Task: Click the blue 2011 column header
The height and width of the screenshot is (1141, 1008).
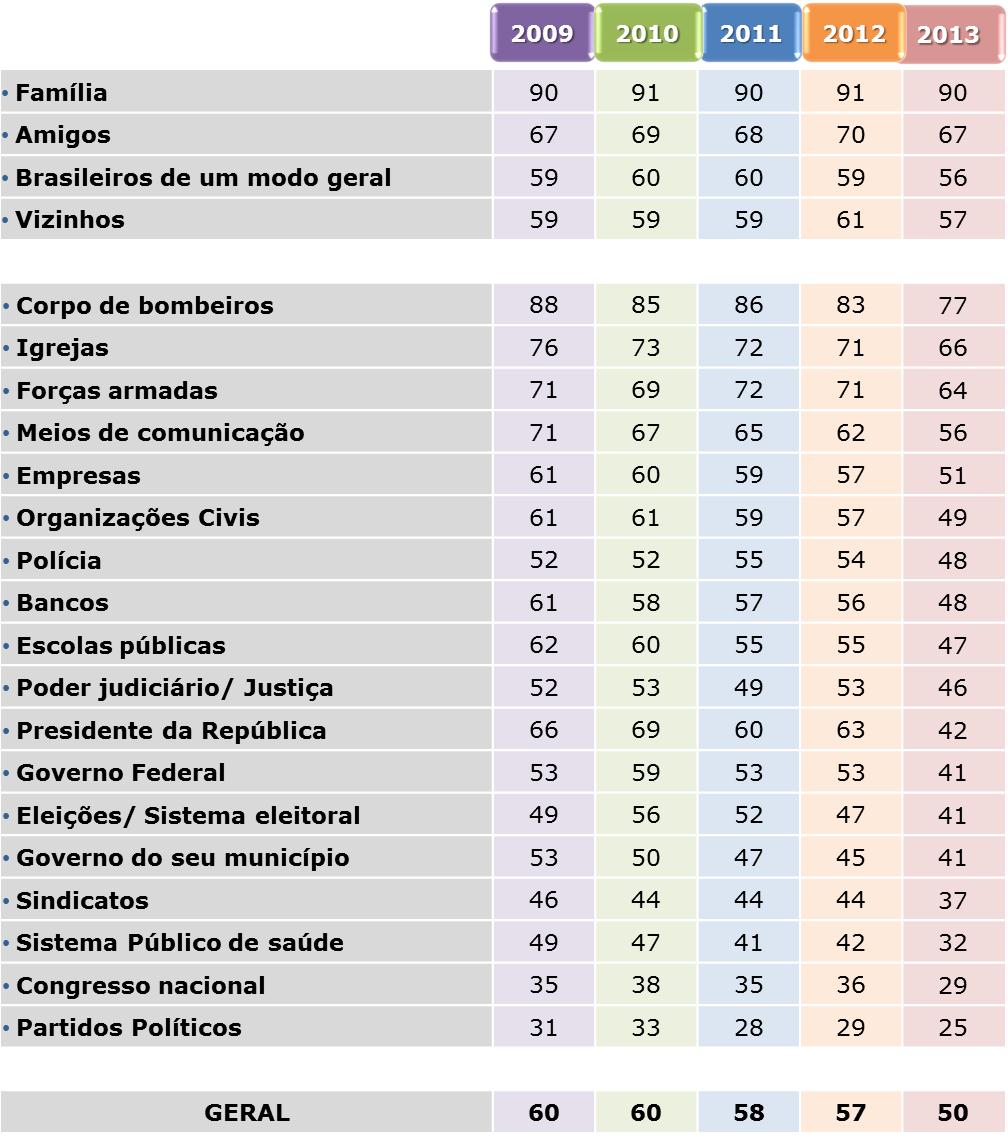Action: click(x=750, y=34)
